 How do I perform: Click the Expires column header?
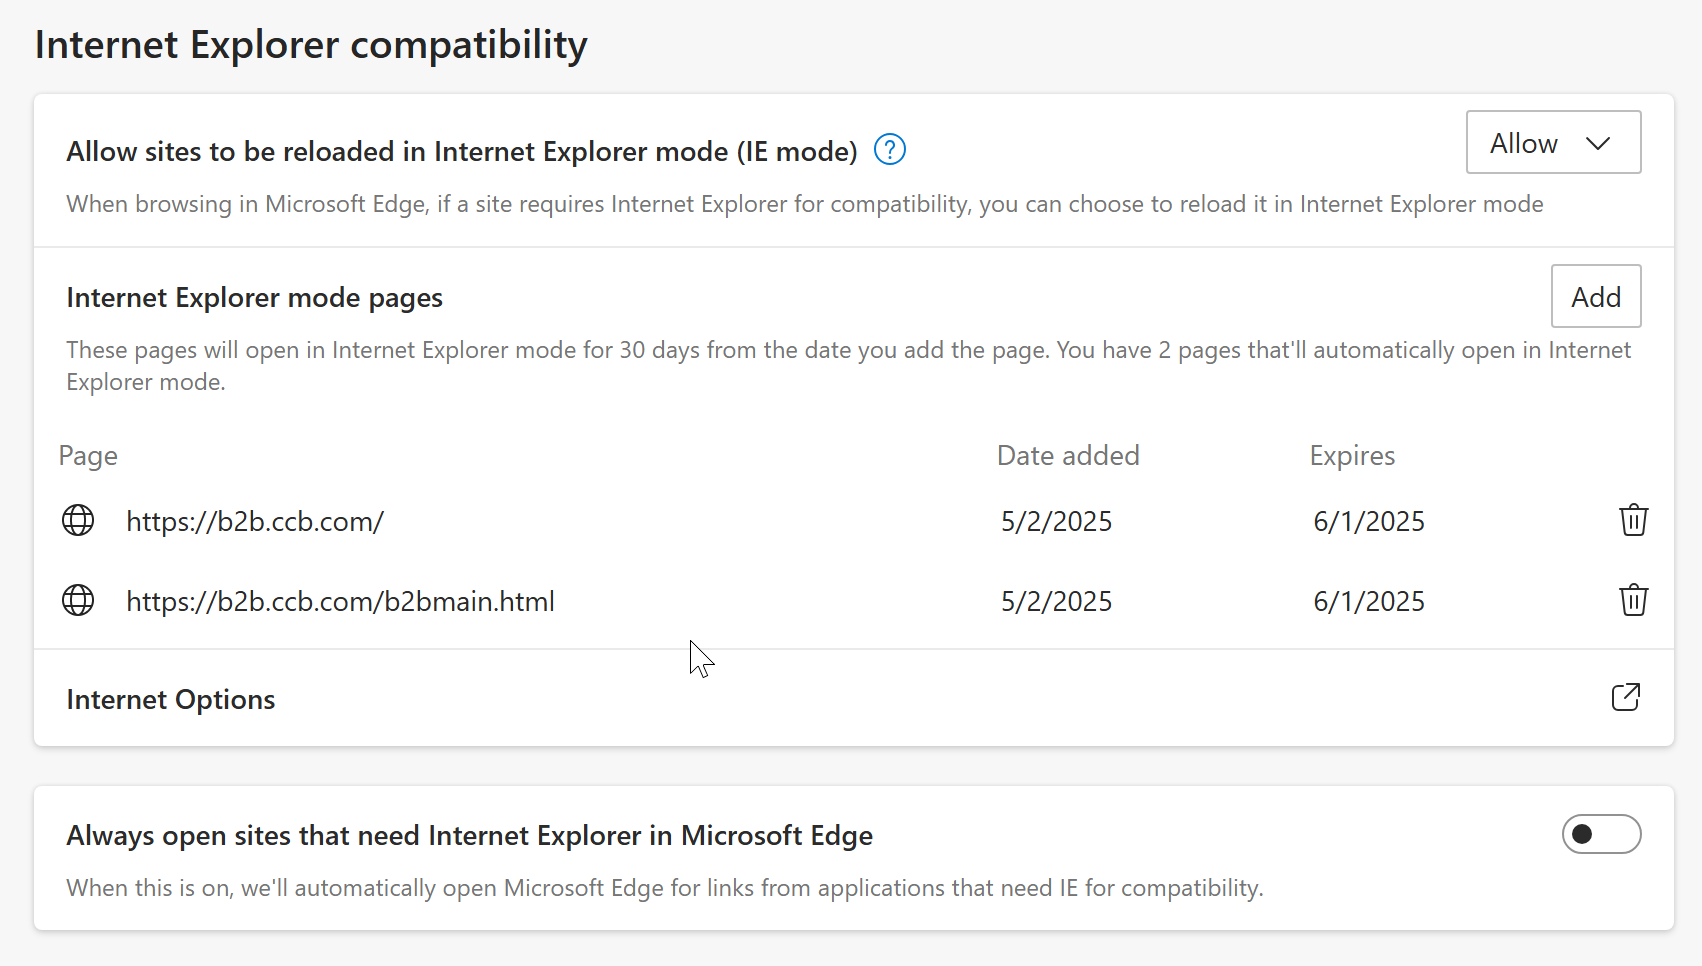(1352, 456)
